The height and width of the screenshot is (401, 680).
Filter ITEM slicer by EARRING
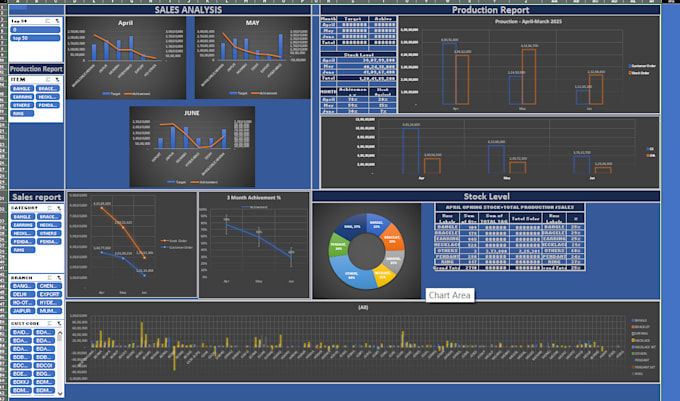(22, 97)
